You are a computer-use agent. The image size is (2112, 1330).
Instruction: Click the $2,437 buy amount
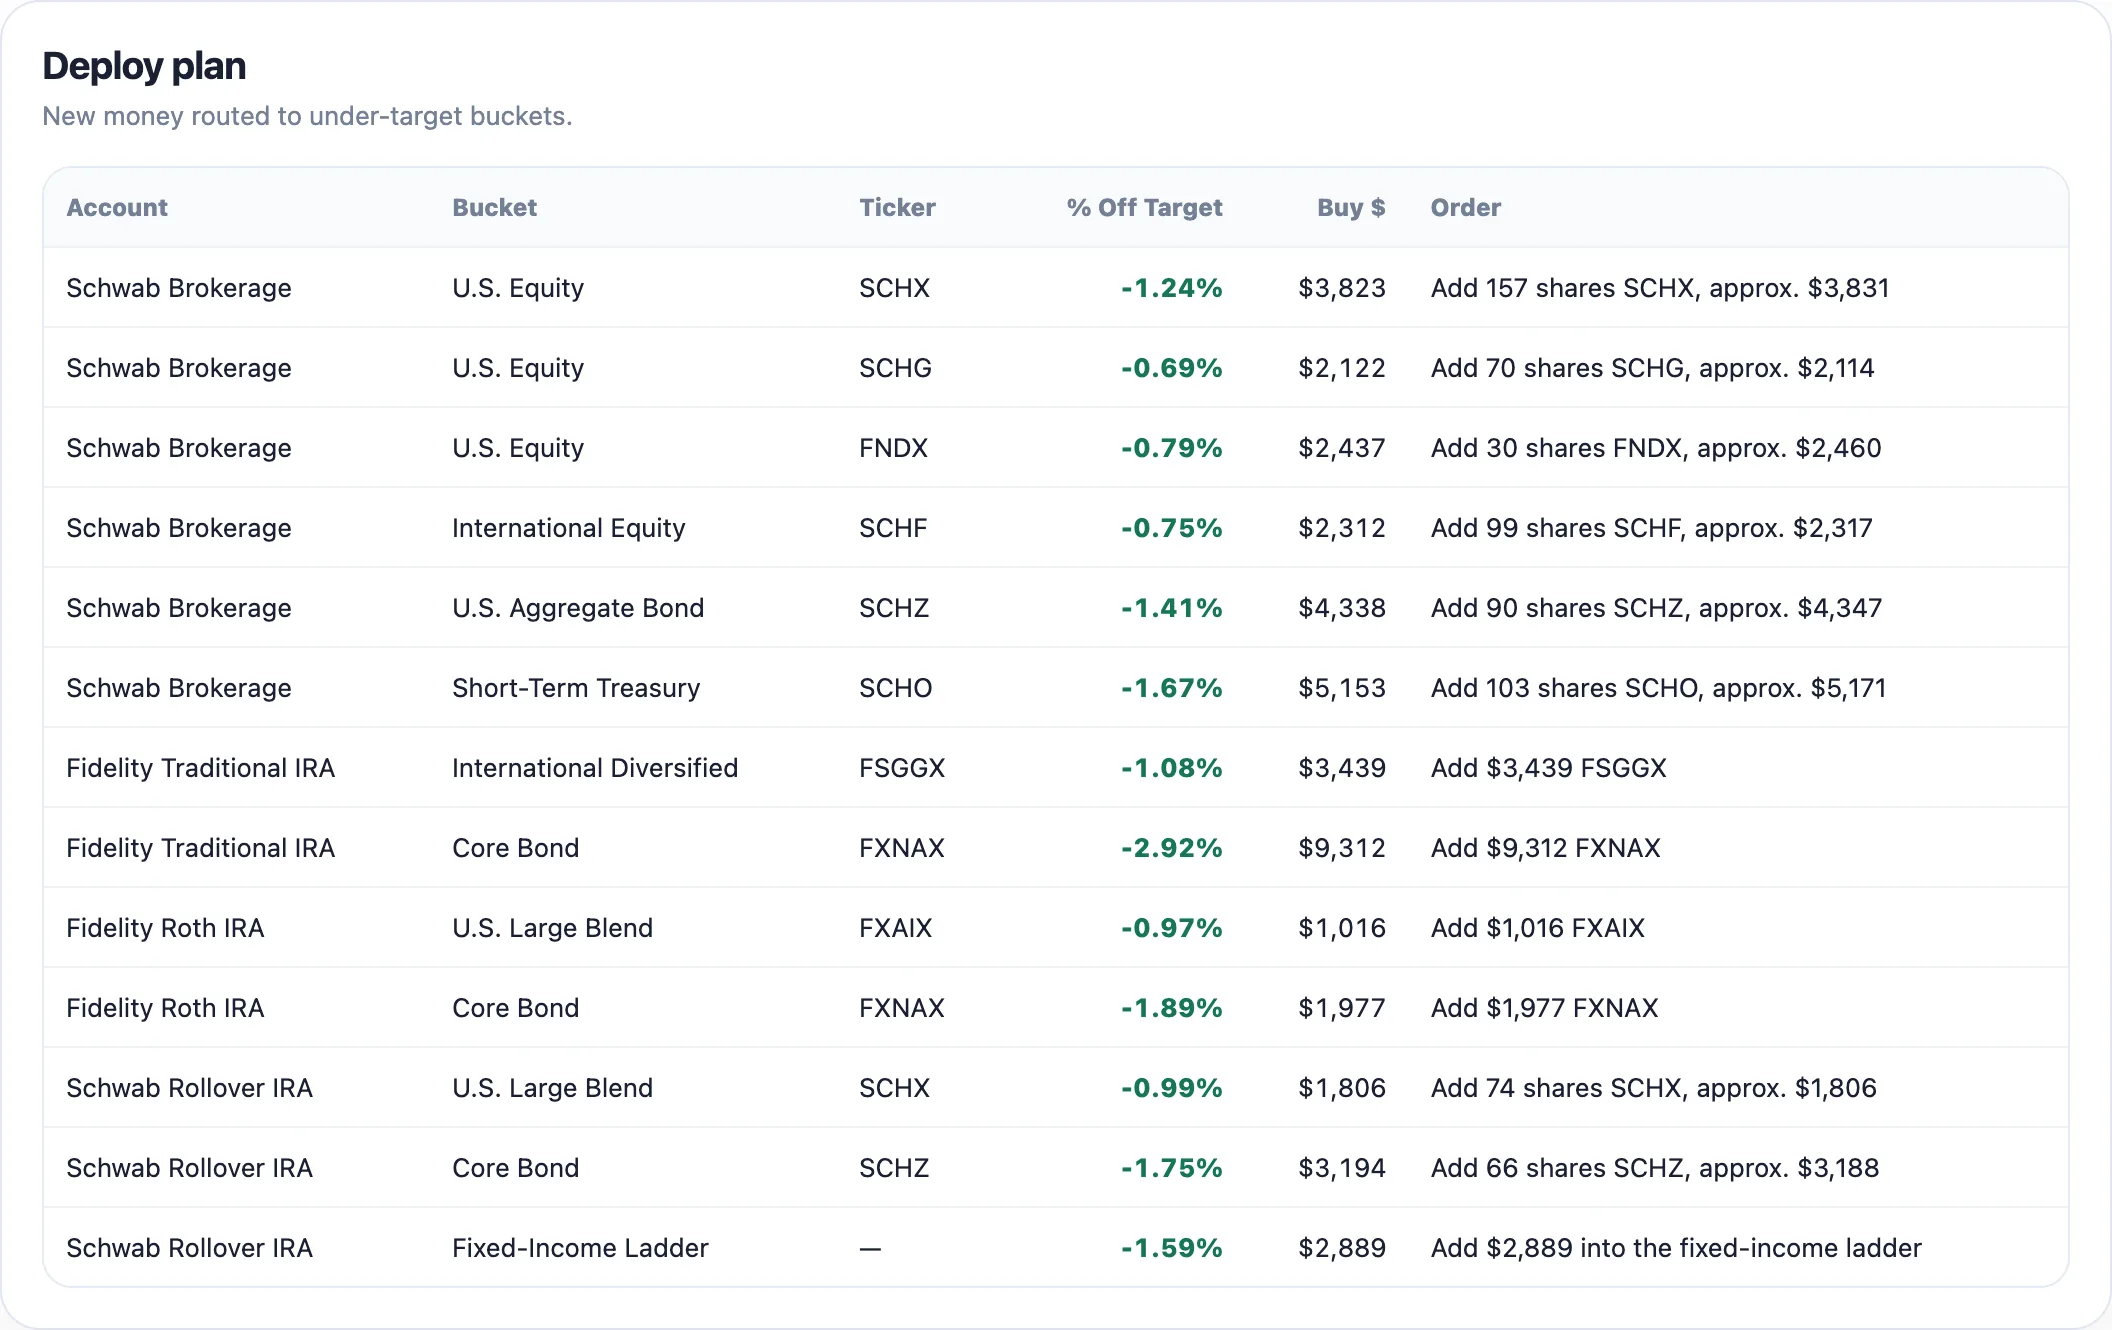1342,448
